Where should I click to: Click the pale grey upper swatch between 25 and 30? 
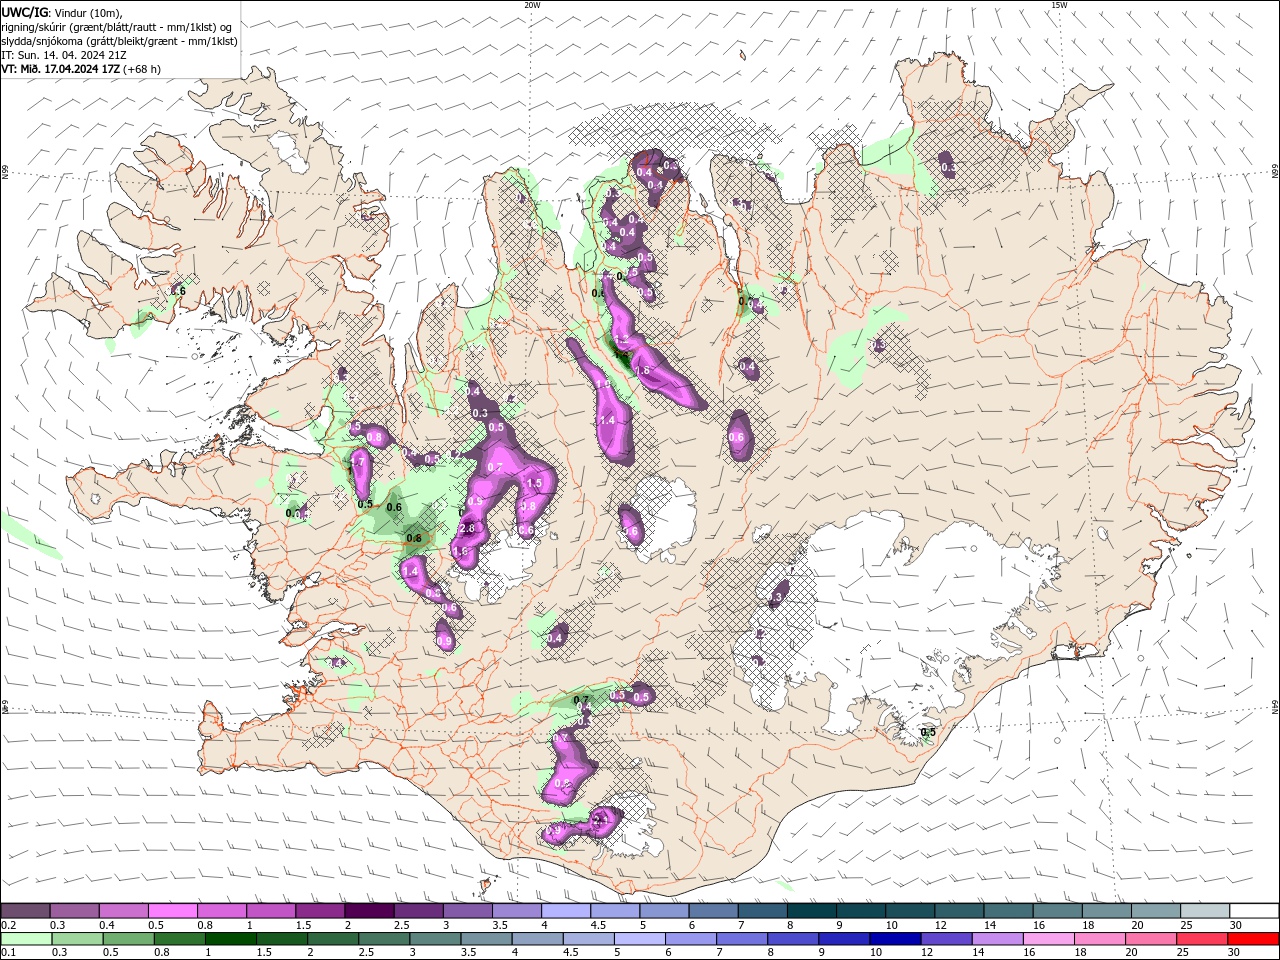click(1205, 911)
